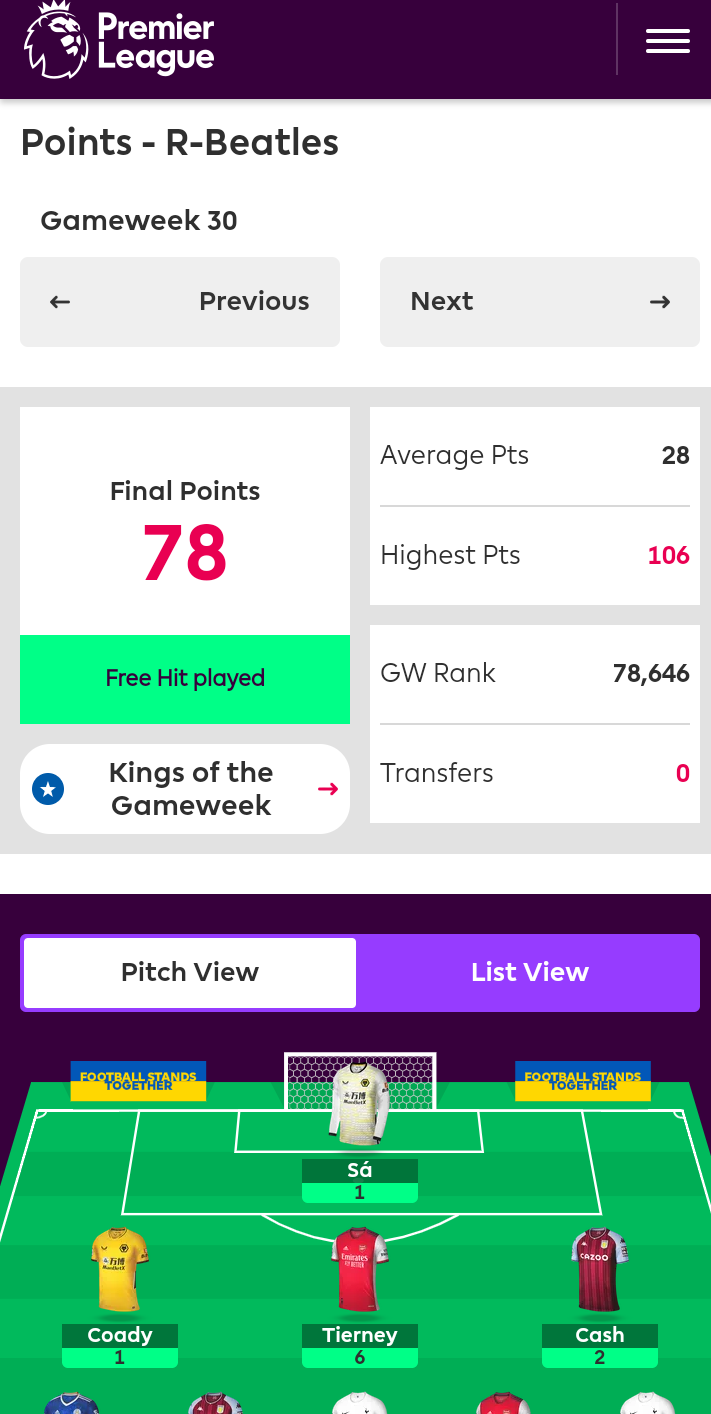This screenshot has width=711, height=1414.
Task: Select Cash's claret Aston Villa shirt
Action: coord(600,1270)
